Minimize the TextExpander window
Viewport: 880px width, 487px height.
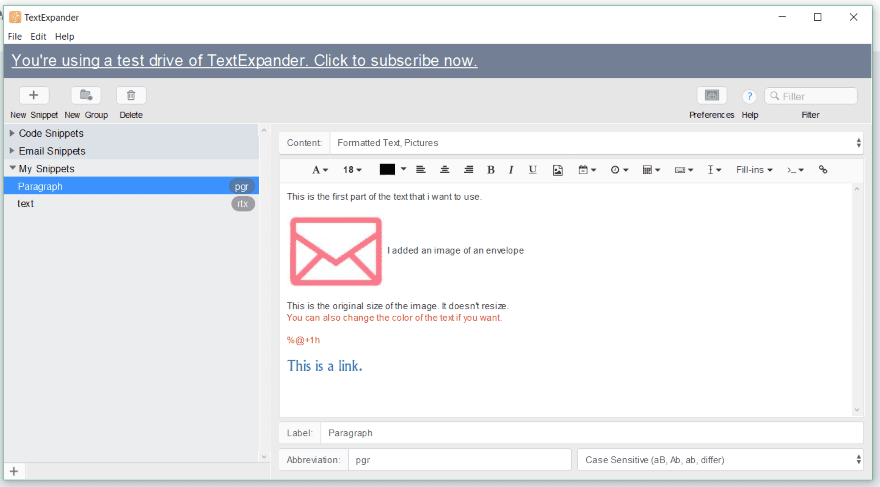point(782,17)
